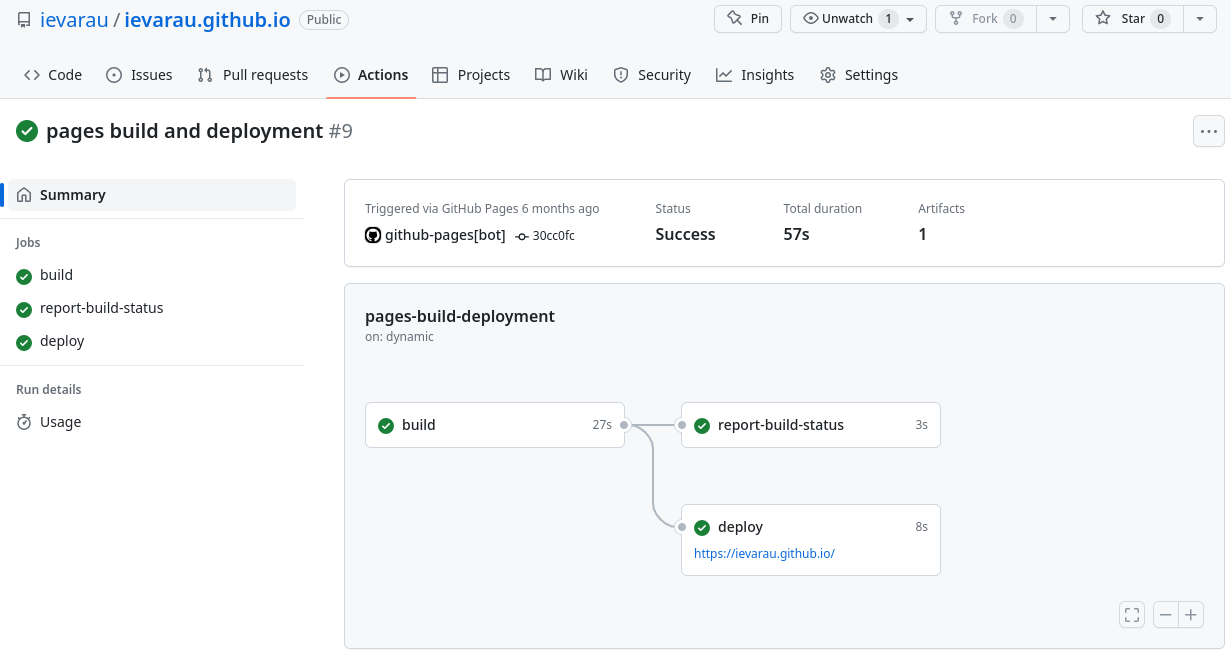Star this repository

click(1132, 19)
